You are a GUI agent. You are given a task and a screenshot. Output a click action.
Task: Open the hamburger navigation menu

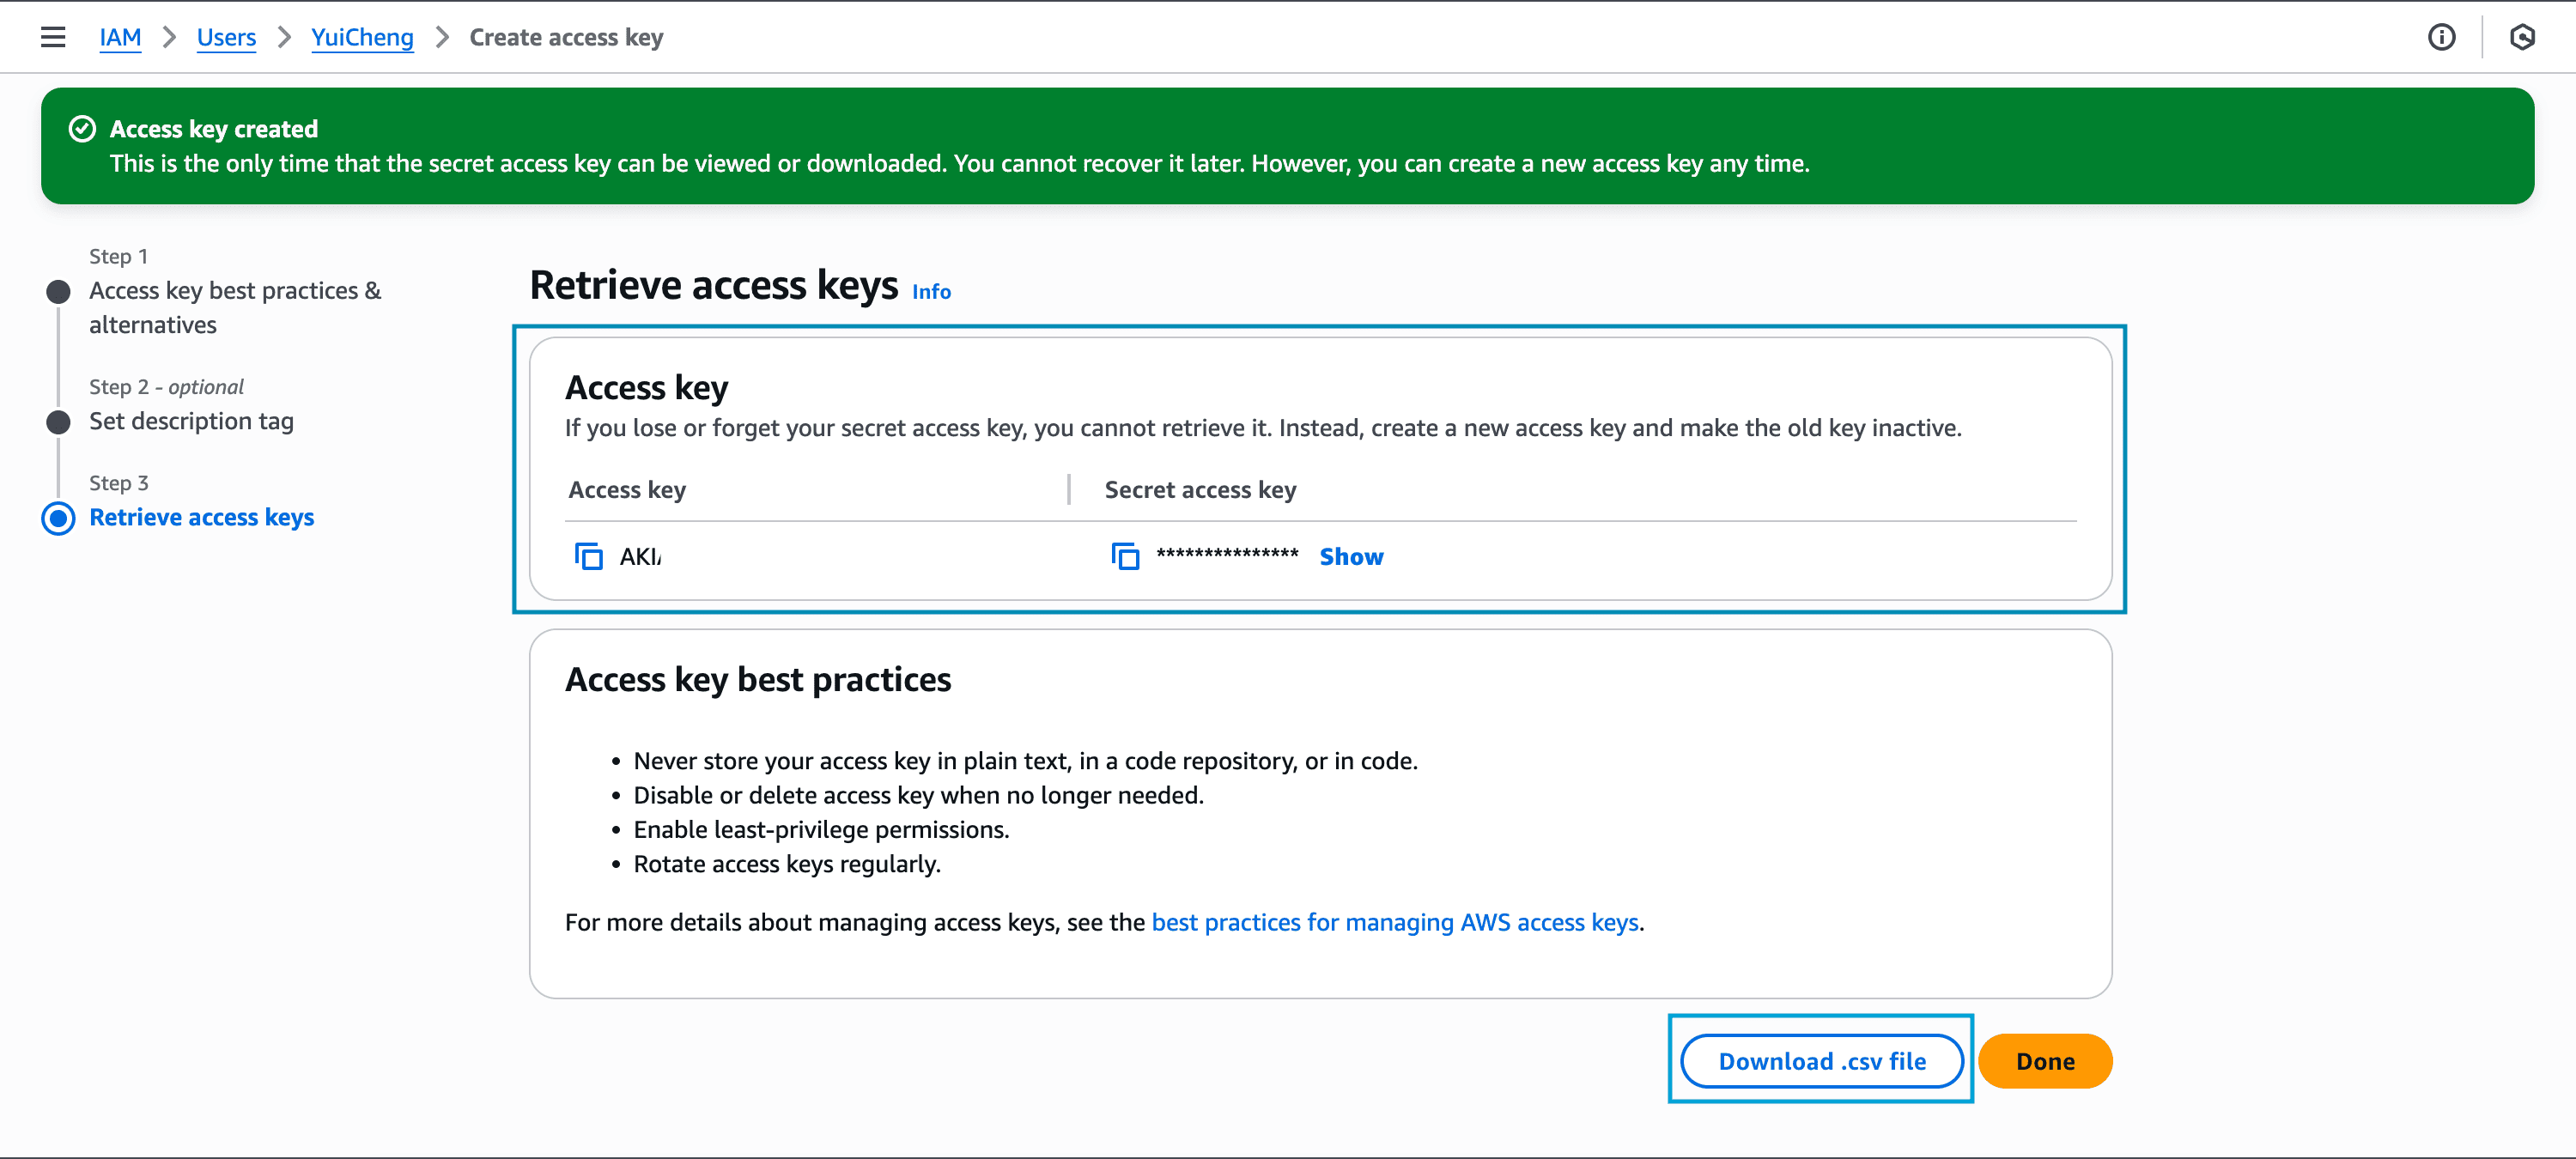pos(53,37)
